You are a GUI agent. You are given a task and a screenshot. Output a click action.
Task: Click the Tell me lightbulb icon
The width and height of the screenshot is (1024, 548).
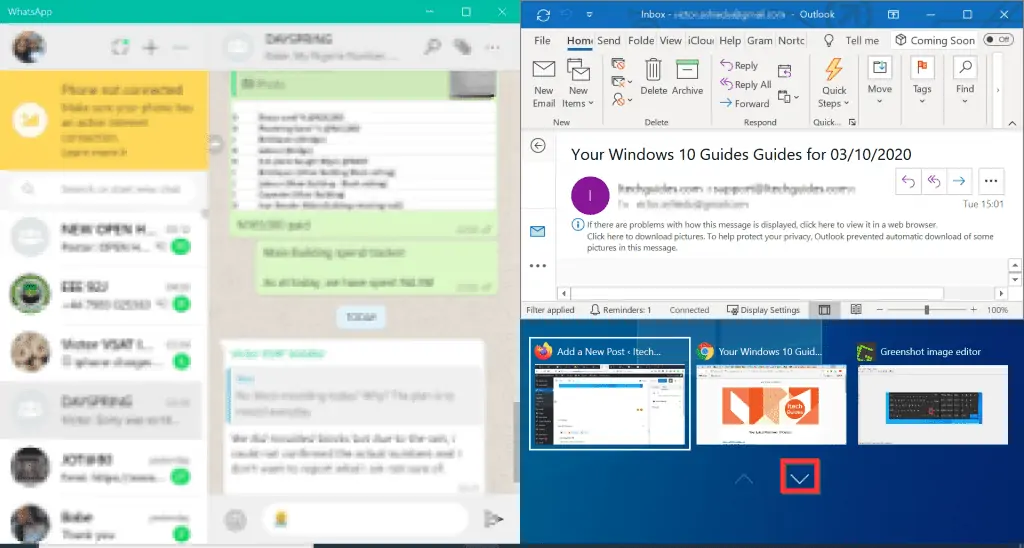coord(829,40)
